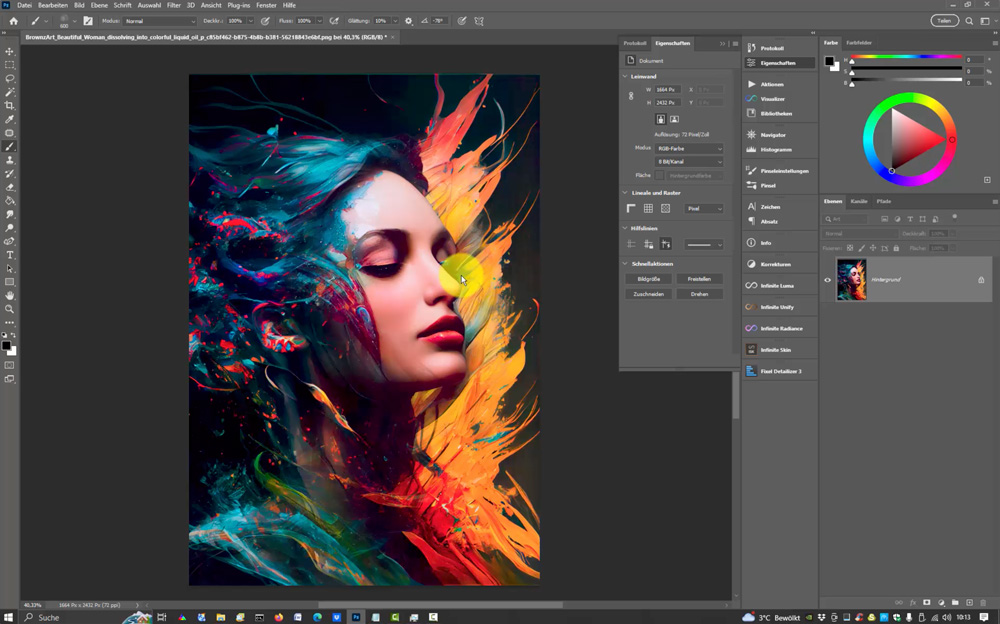Toggle the grid icon under Lineale und Raster
Viewport: 1000px width, 624px height.
pos(648,209)
